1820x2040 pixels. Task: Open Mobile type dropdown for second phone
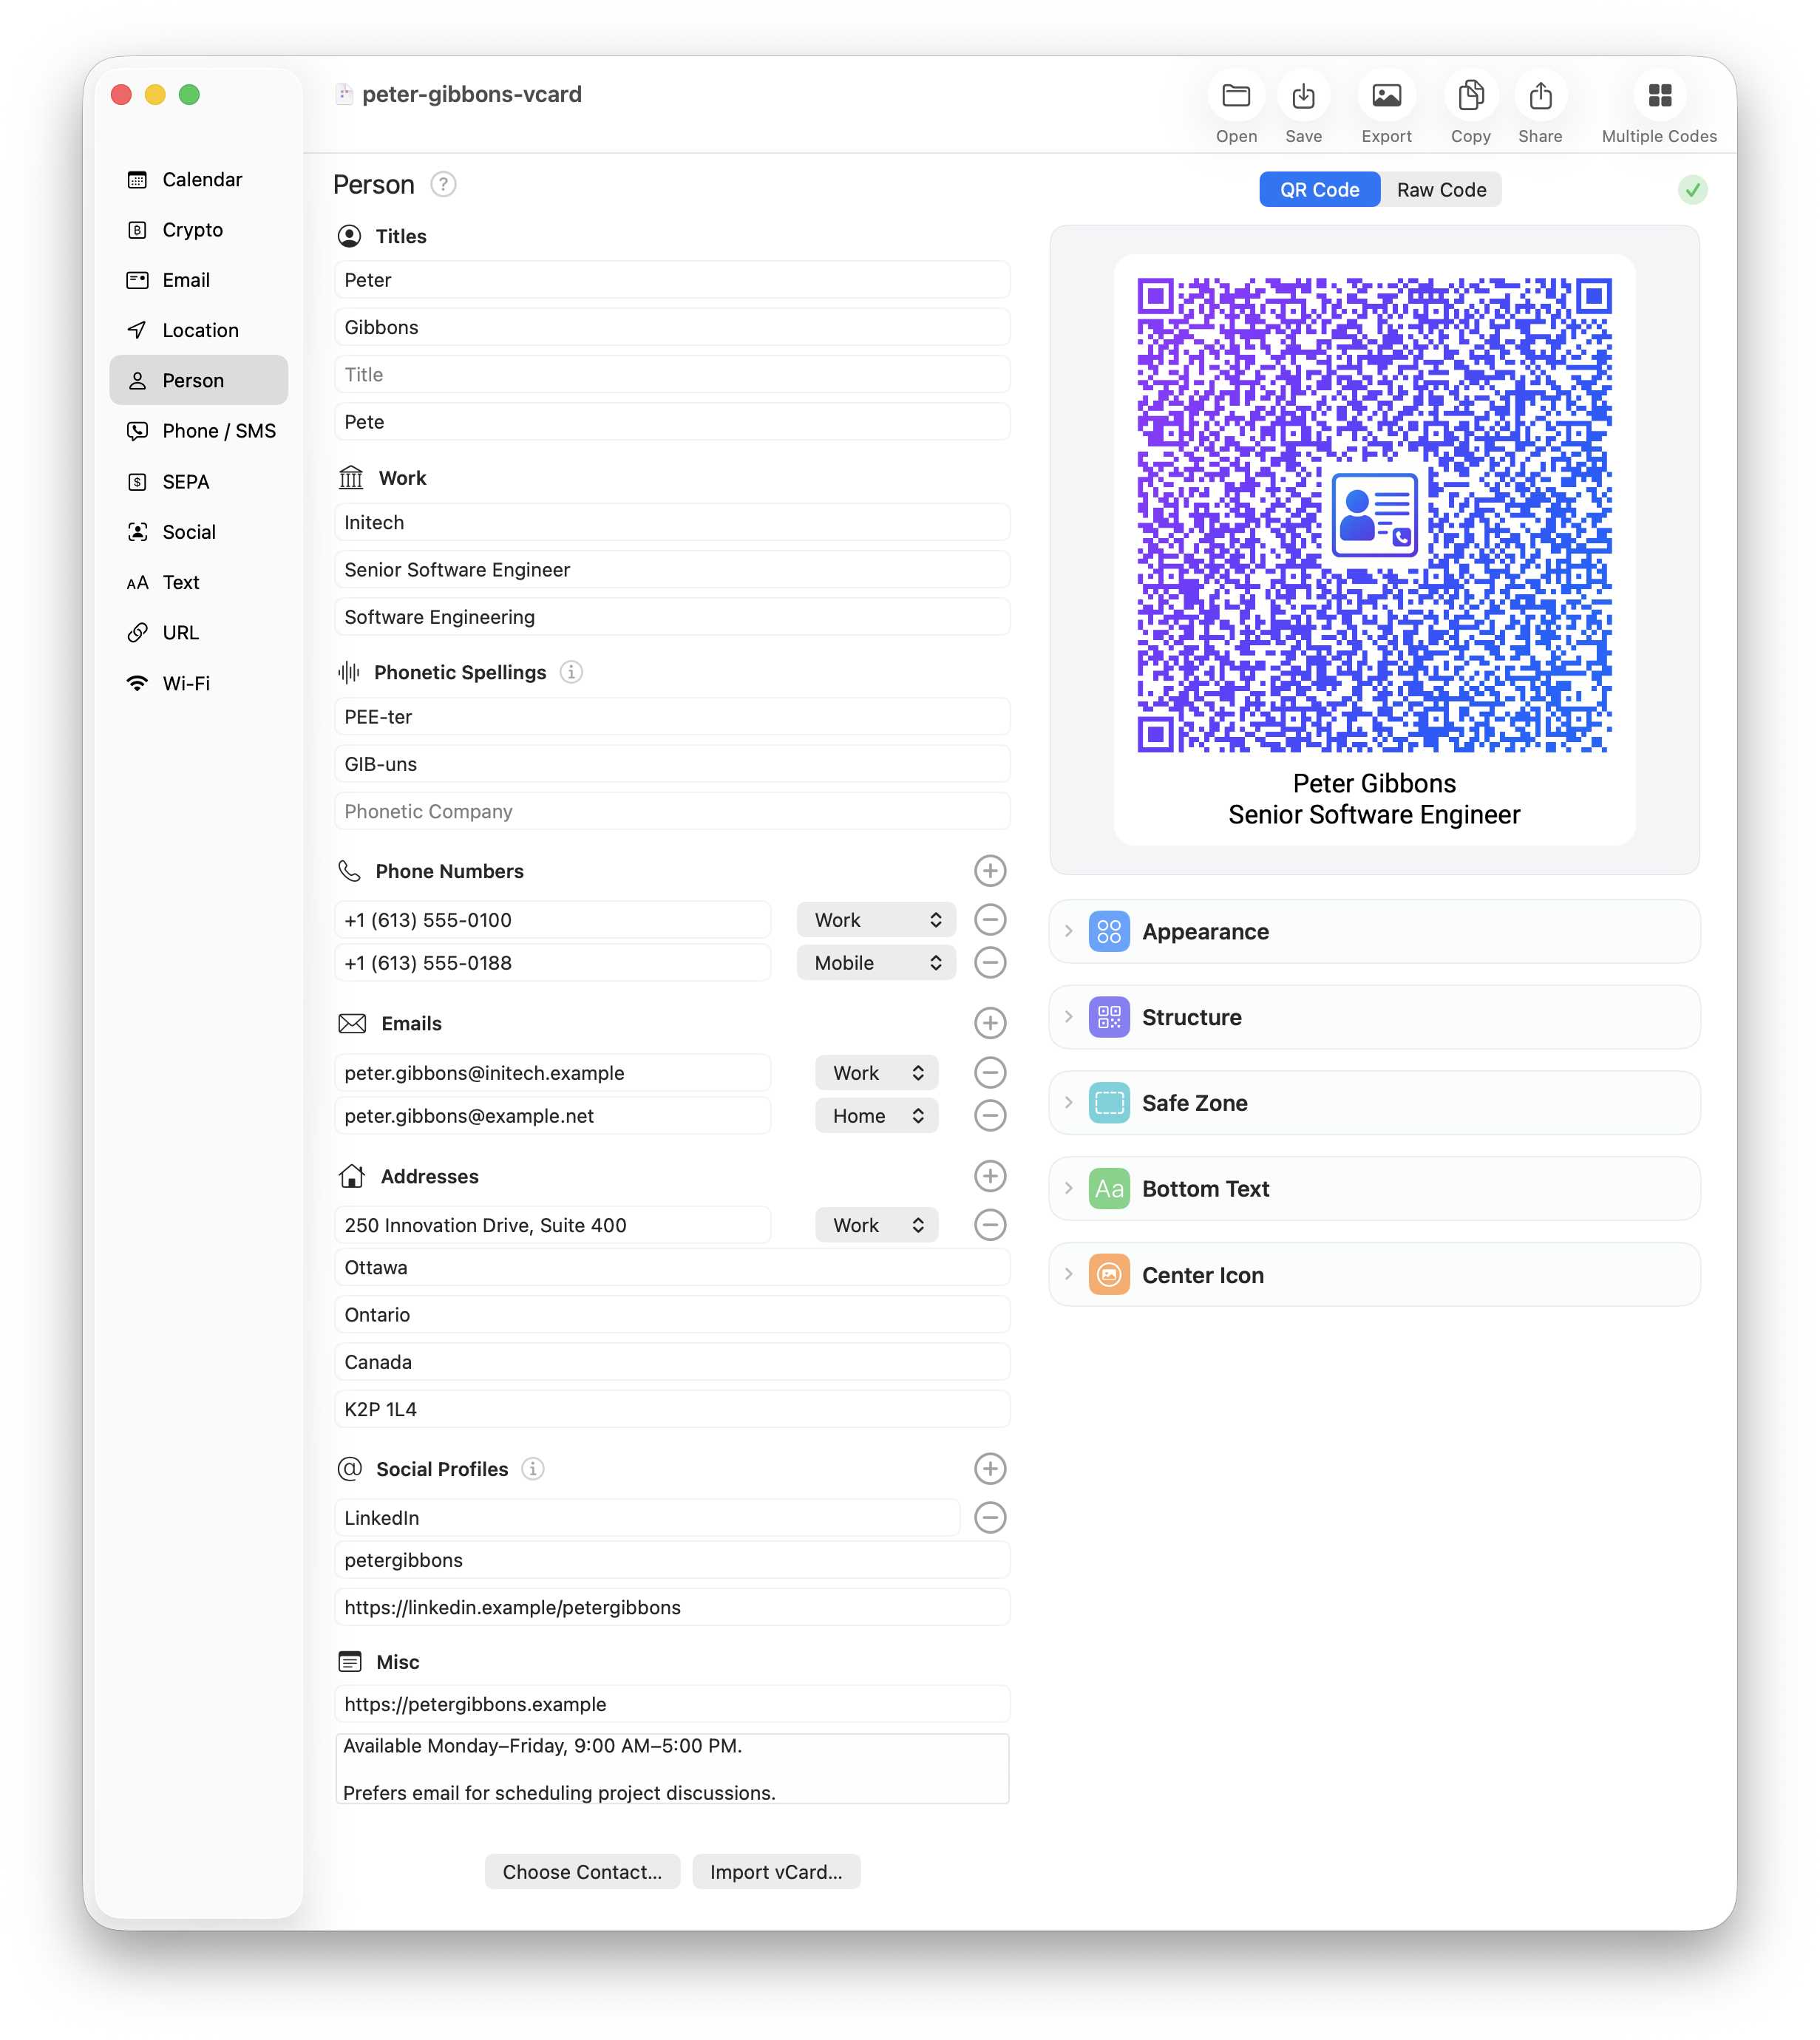[x=877, y=963]
